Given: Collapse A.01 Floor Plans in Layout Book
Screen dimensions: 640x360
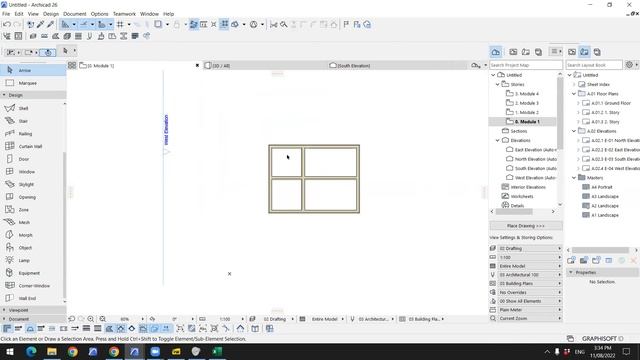Looking at the screenshot, I should tap(574, 93).
